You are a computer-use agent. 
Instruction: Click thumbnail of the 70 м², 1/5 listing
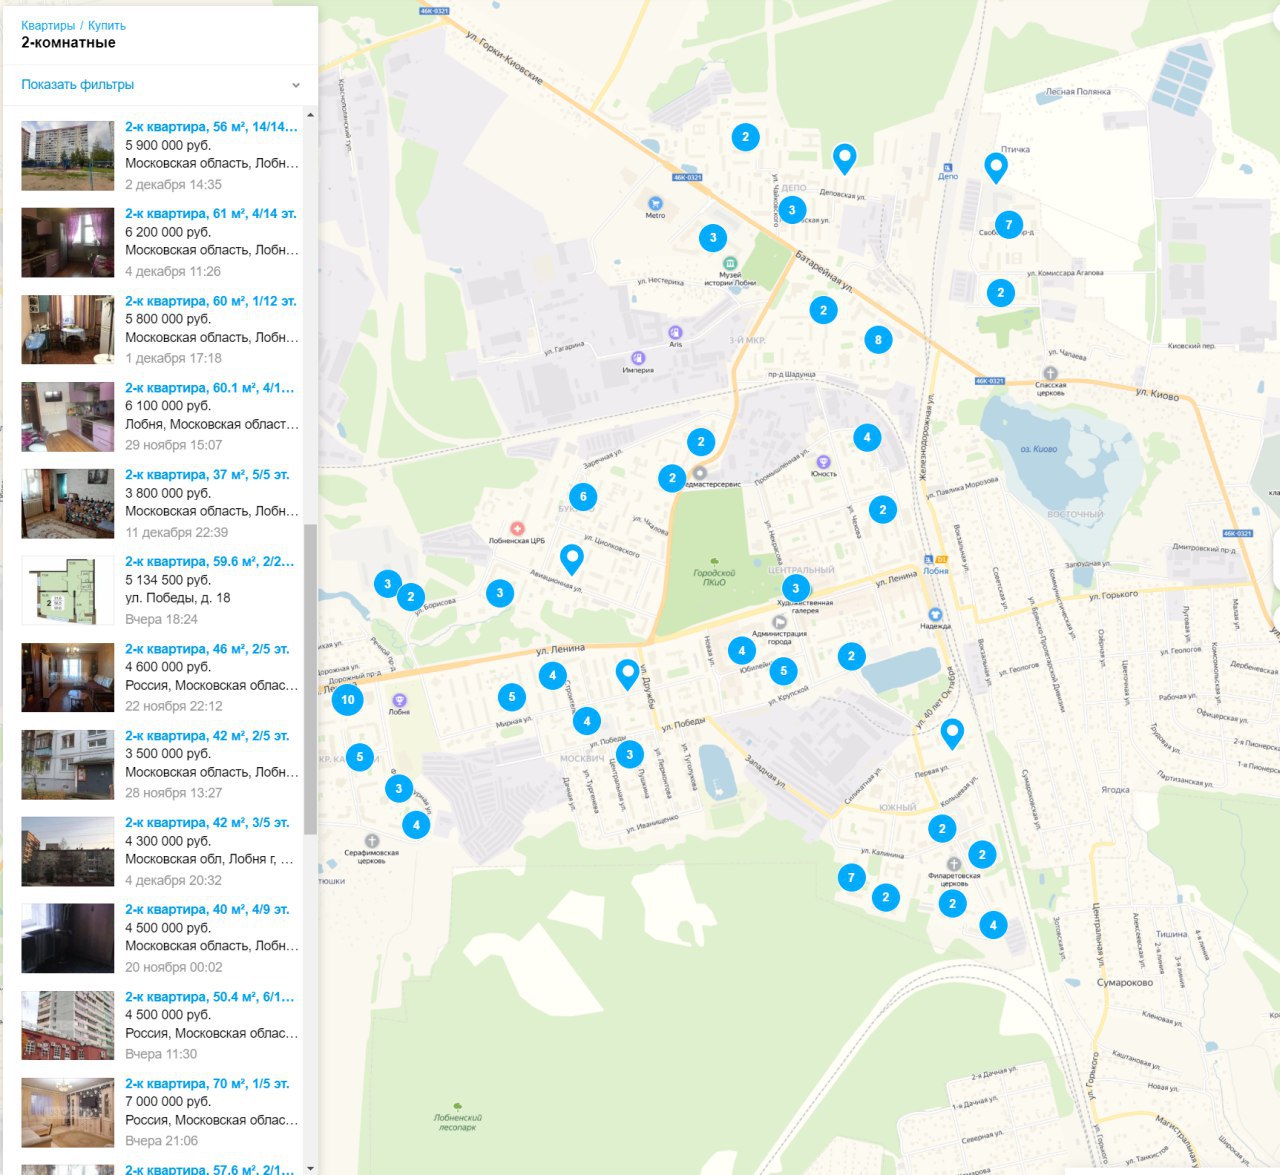(68, 1113)
